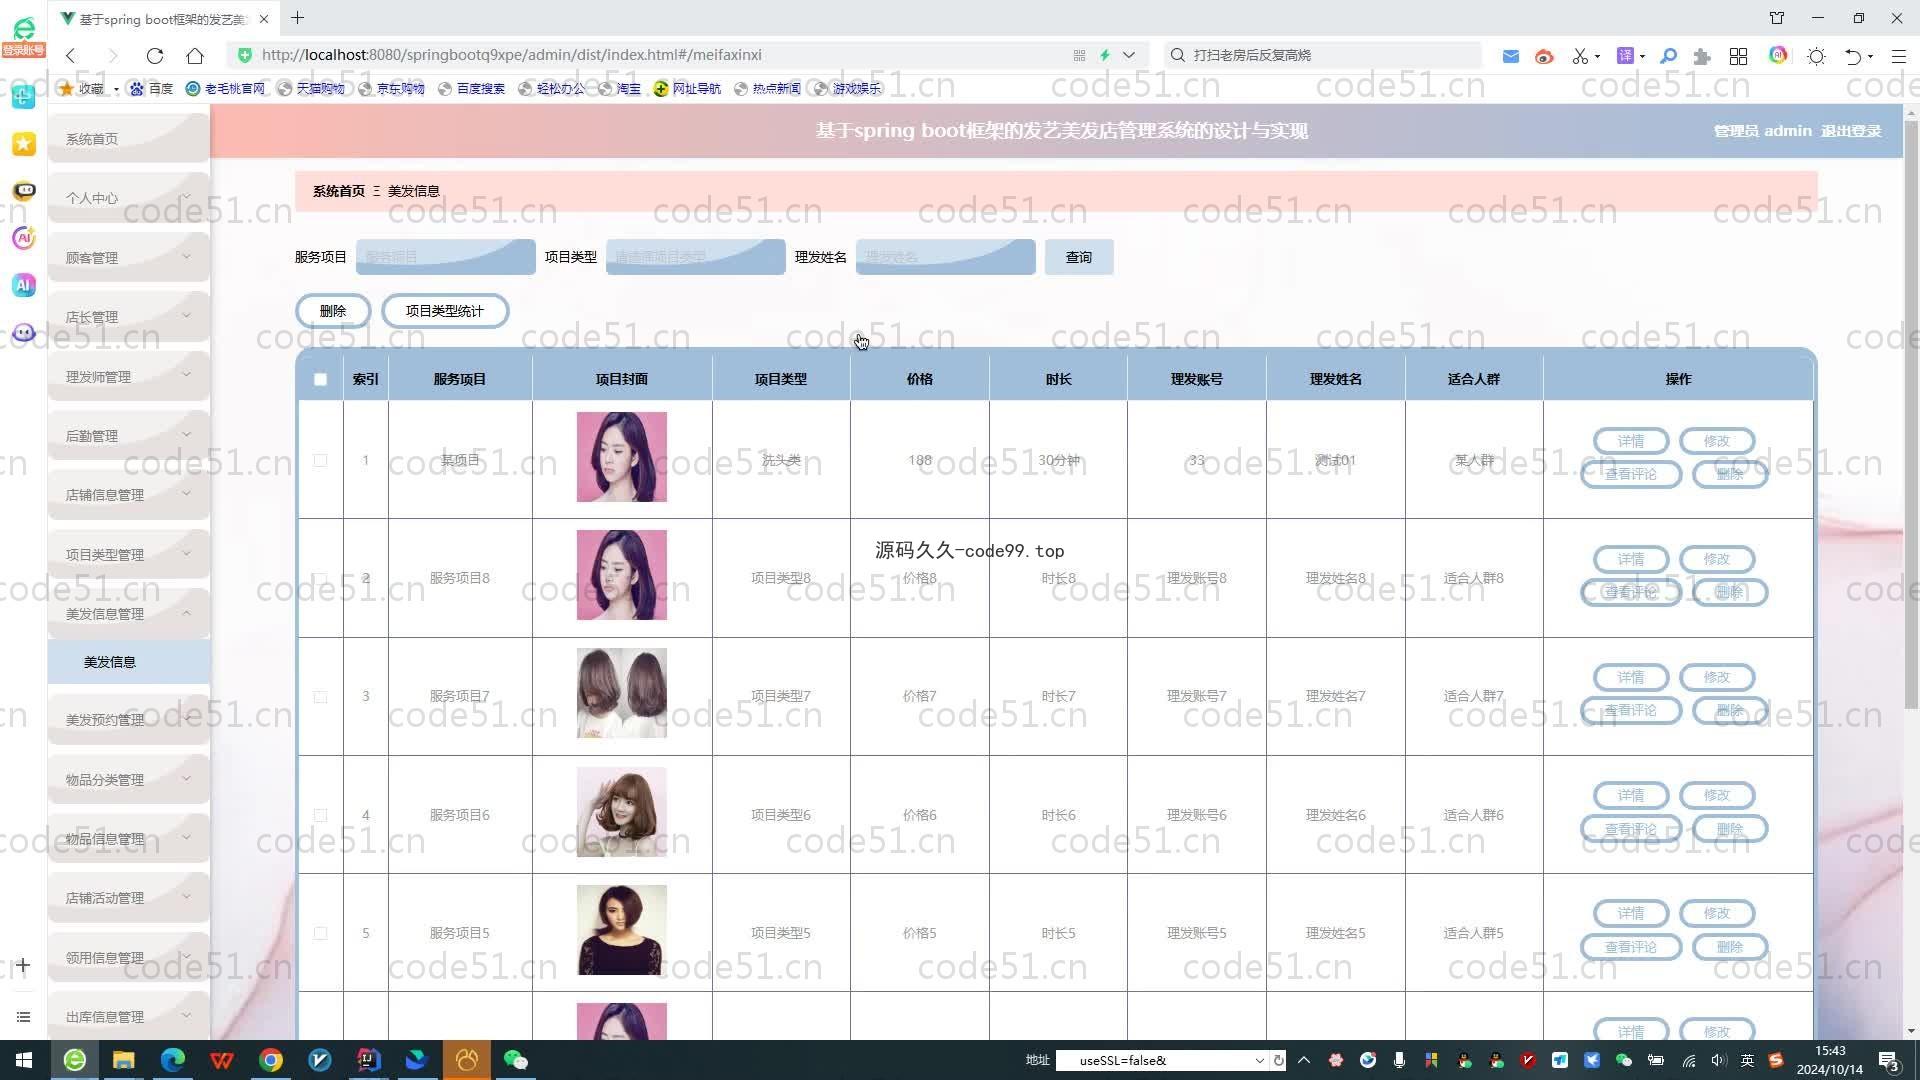Click the IntelliJ IDEA taskbar icon
Viewport: 1920px width, 1080px height.
(369, 1060)
